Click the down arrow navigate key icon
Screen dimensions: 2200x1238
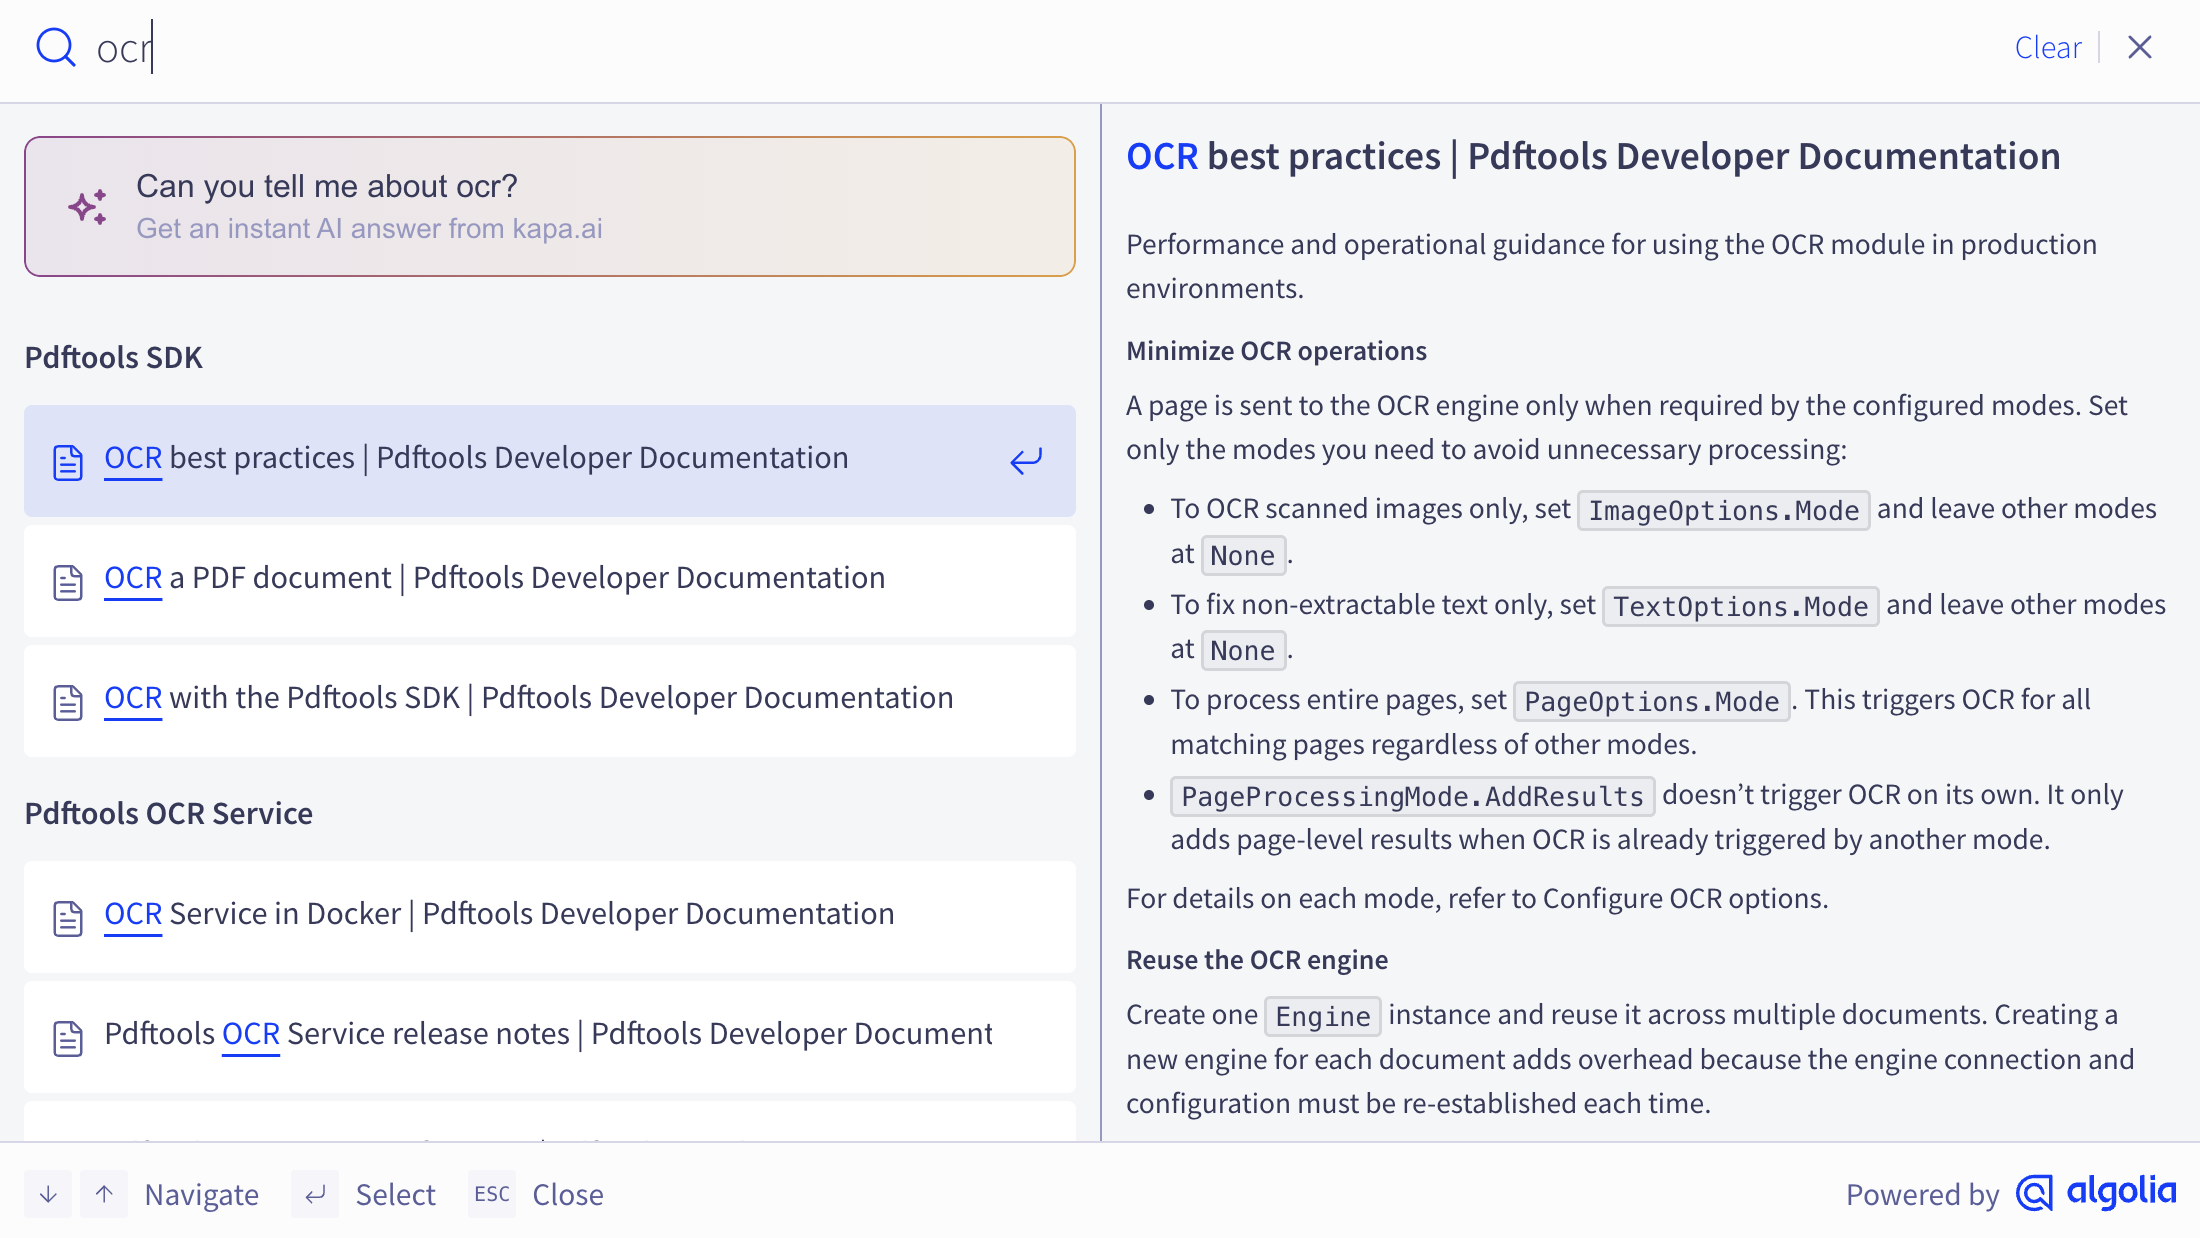48,1194
